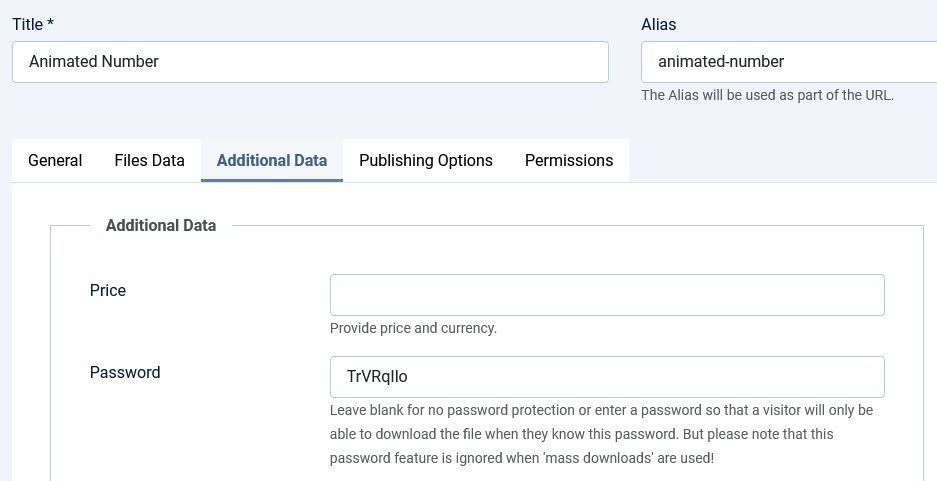937x481 pixels.
Task: Click the Alias field label
Action: [x=659, y=24]
